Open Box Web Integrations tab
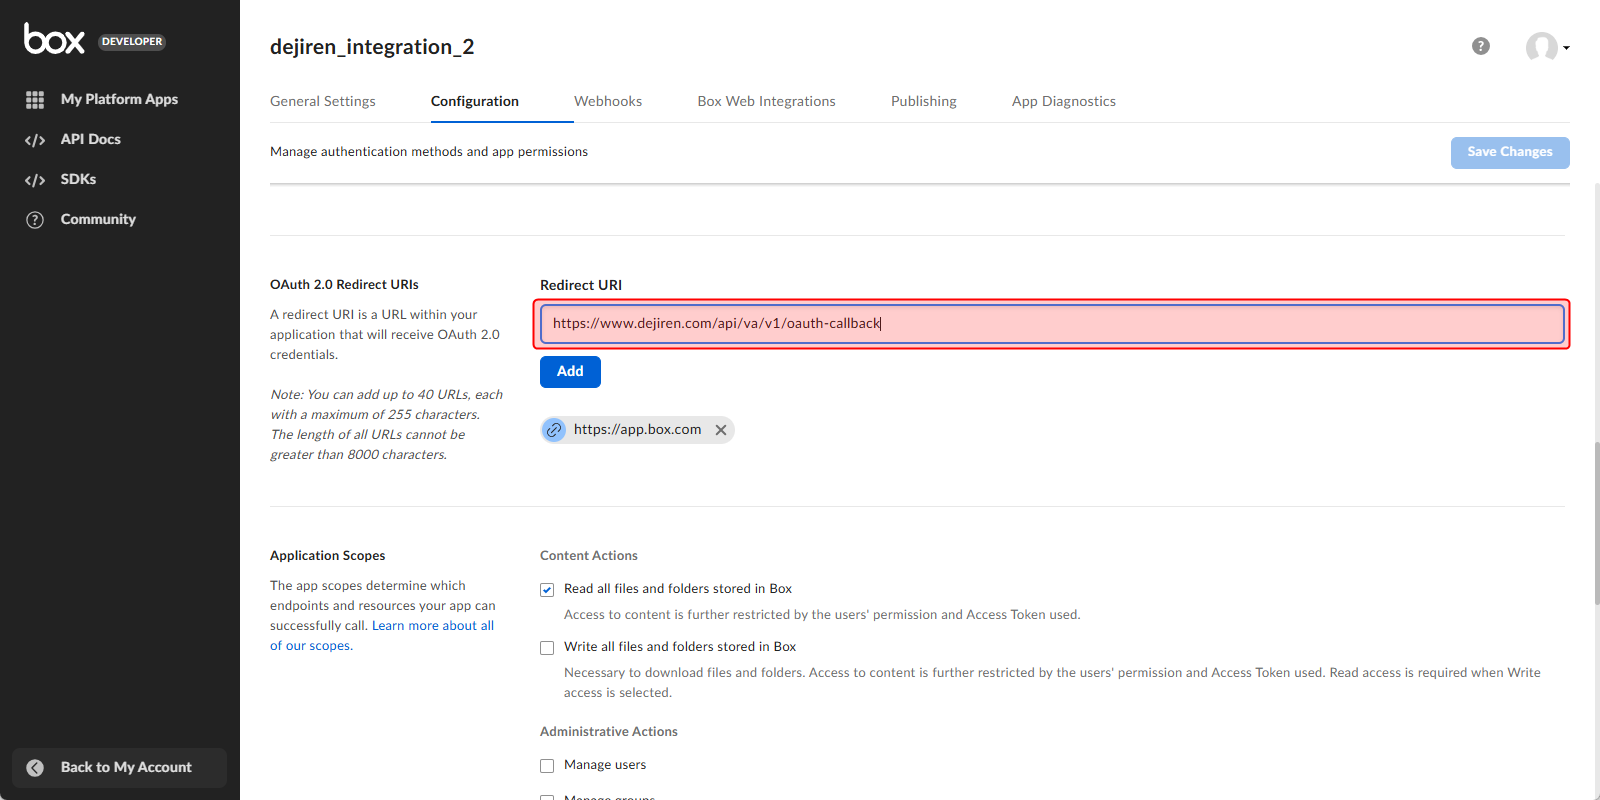This screenshot has width=1600, height=800. pyautogui.click(x=767, y=101)
